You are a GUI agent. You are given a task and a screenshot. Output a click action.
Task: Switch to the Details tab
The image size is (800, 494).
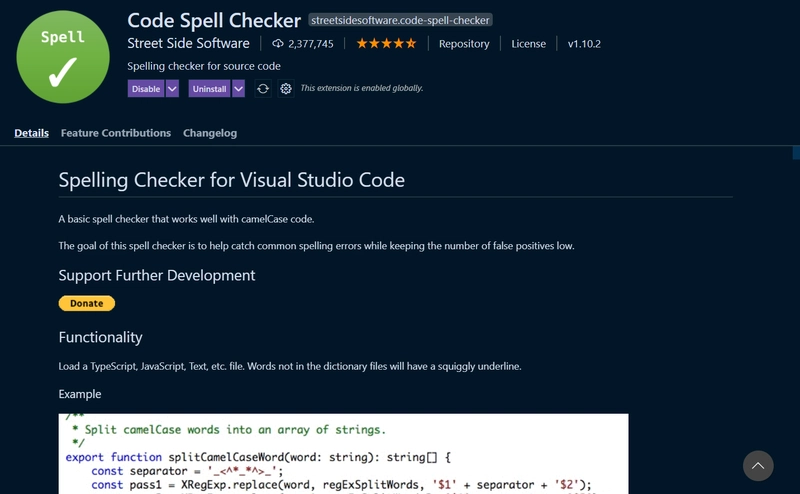tap(32, 133)
